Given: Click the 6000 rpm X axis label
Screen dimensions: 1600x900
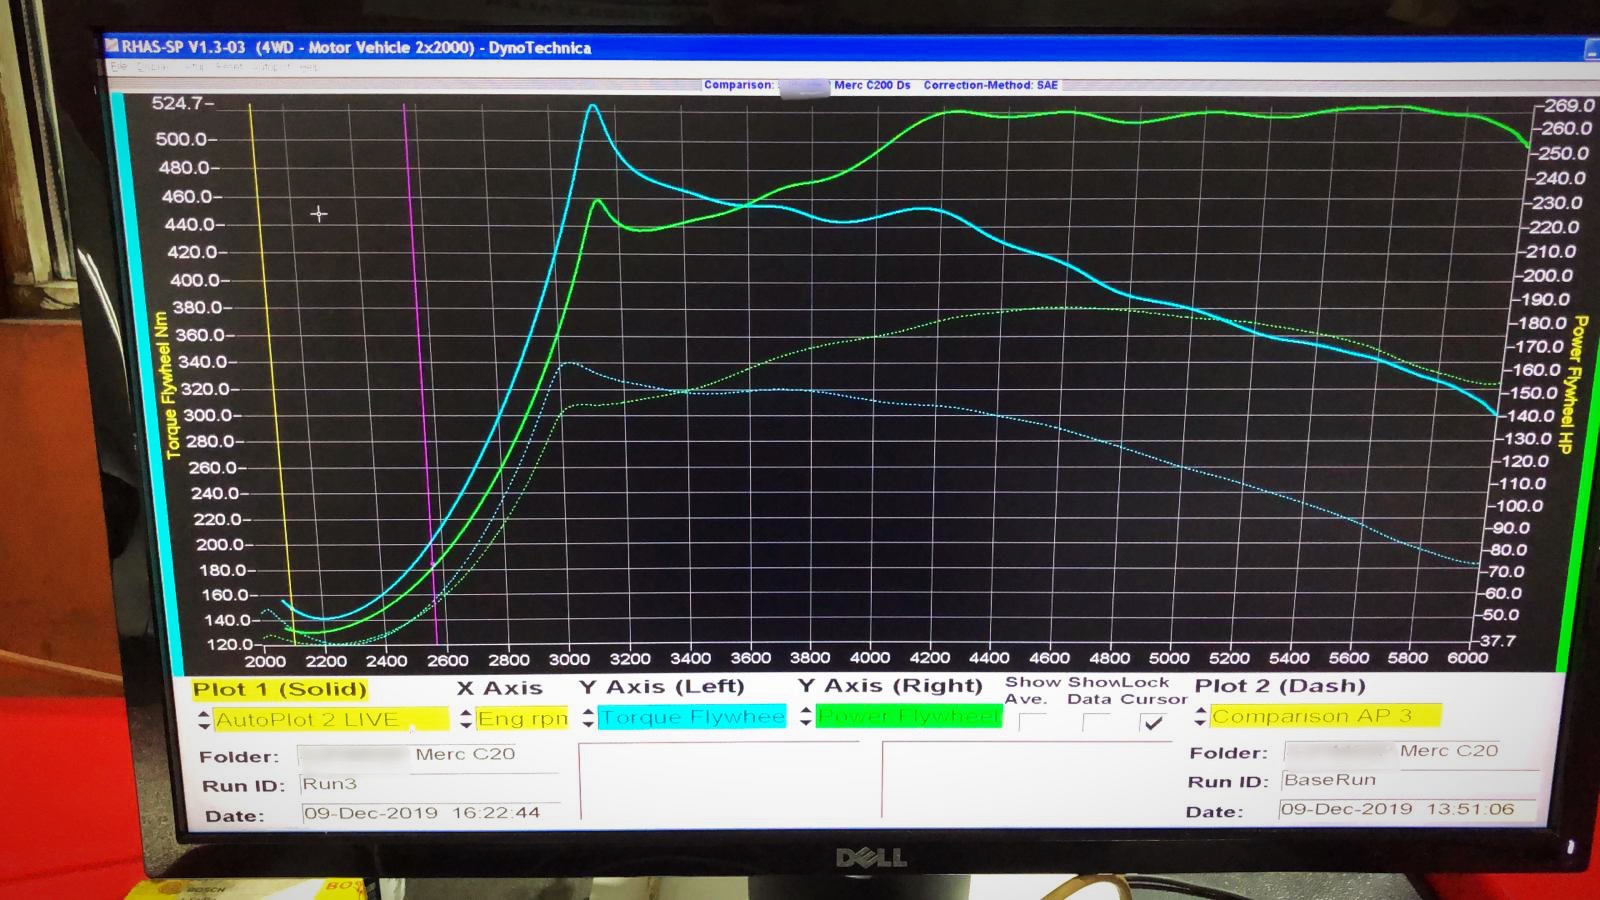Looking at the screenshot, I should click(x=1468, y=657).
